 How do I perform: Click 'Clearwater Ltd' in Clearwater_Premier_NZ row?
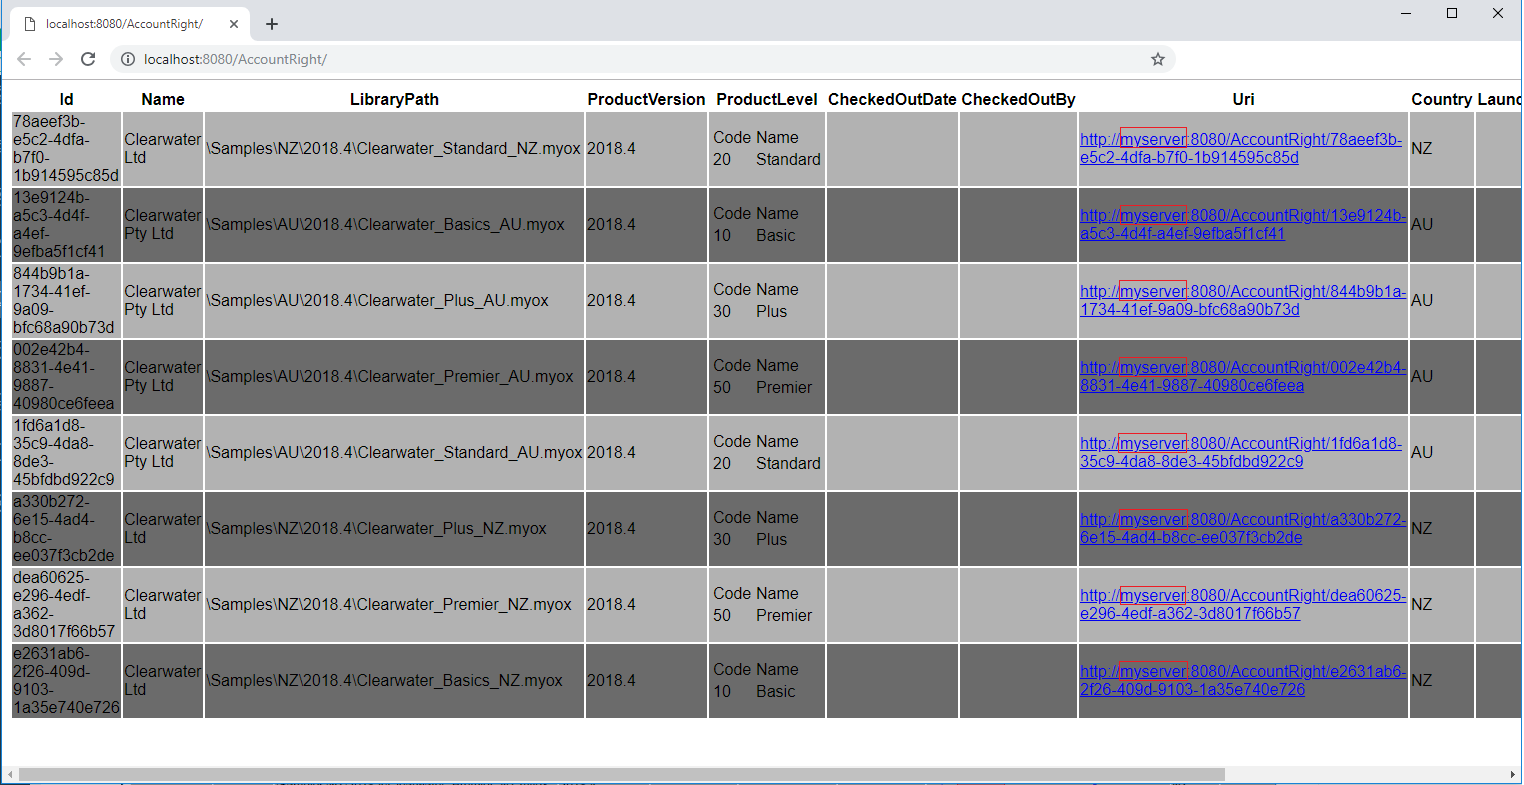pos(163,604)
